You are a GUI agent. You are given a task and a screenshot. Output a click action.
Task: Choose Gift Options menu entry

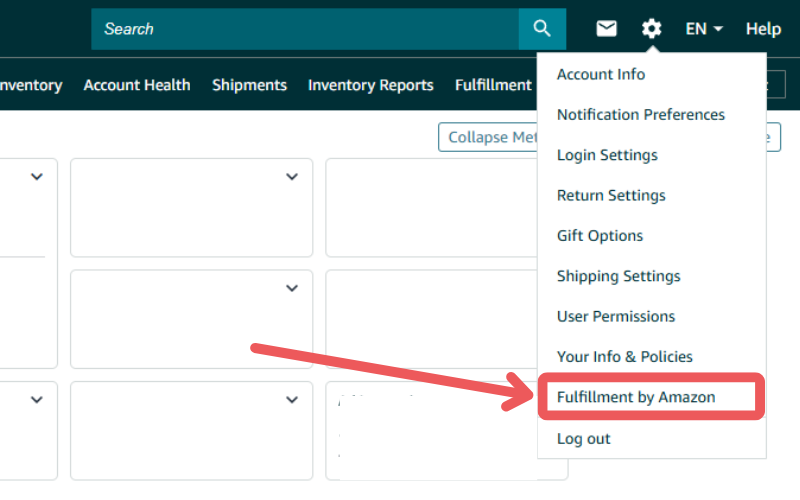[600, 236]
